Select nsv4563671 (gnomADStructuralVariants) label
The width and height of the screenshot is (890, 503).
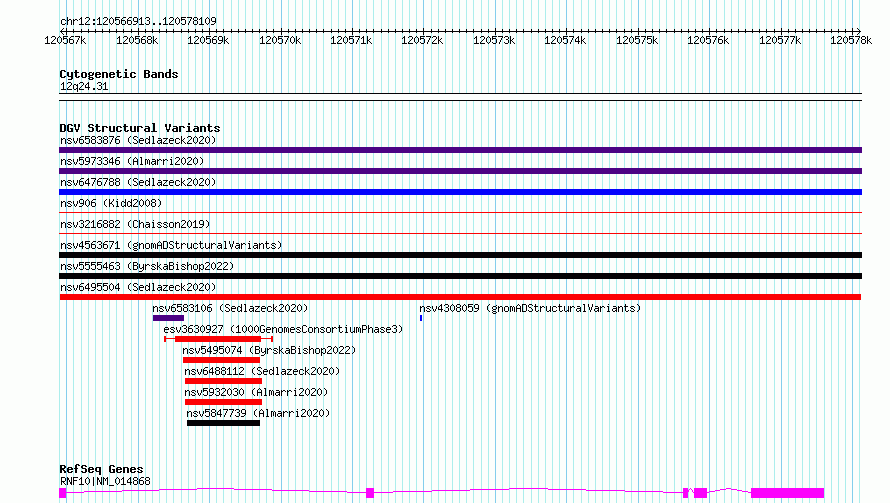[171, 245]
